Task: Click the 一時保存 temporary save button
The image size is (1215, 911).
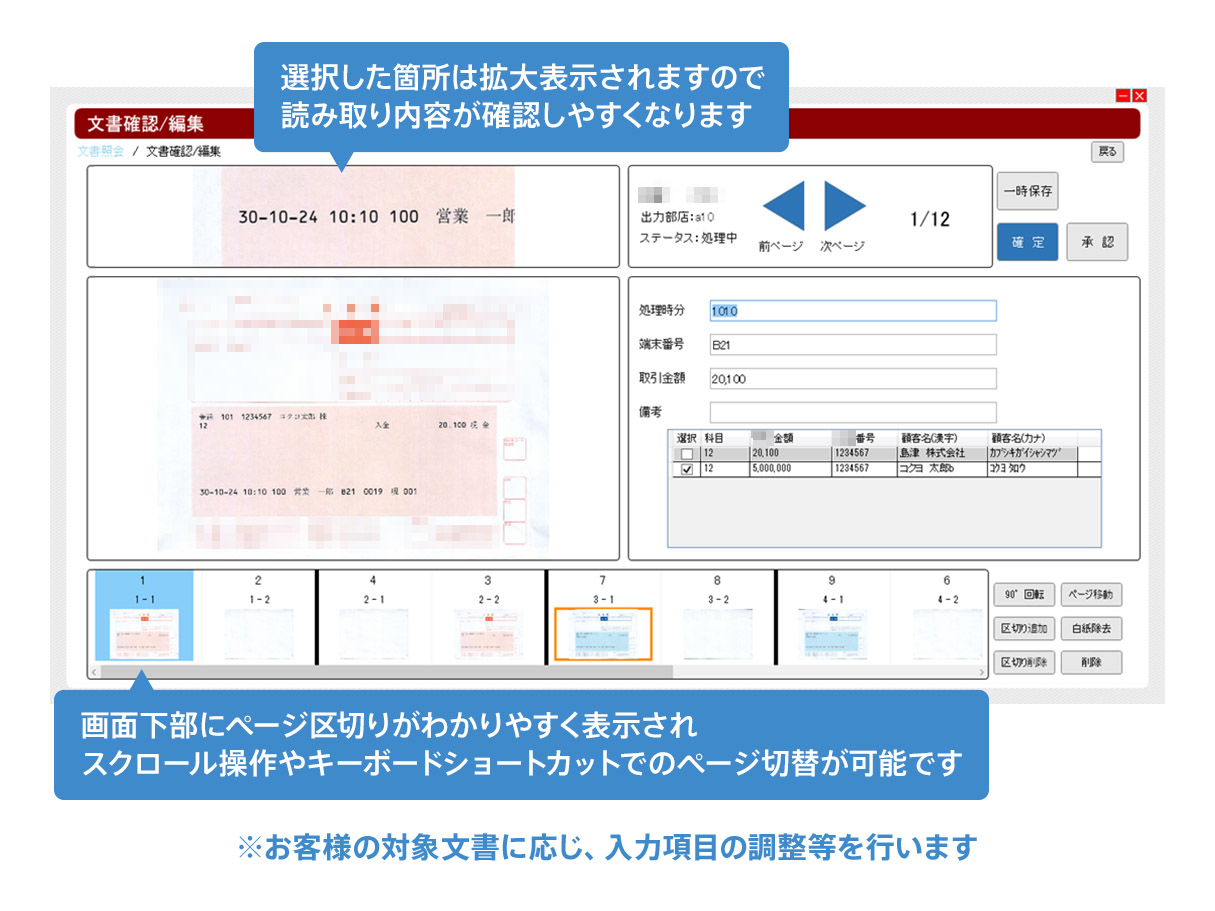Action: (x=1027, y=191)
